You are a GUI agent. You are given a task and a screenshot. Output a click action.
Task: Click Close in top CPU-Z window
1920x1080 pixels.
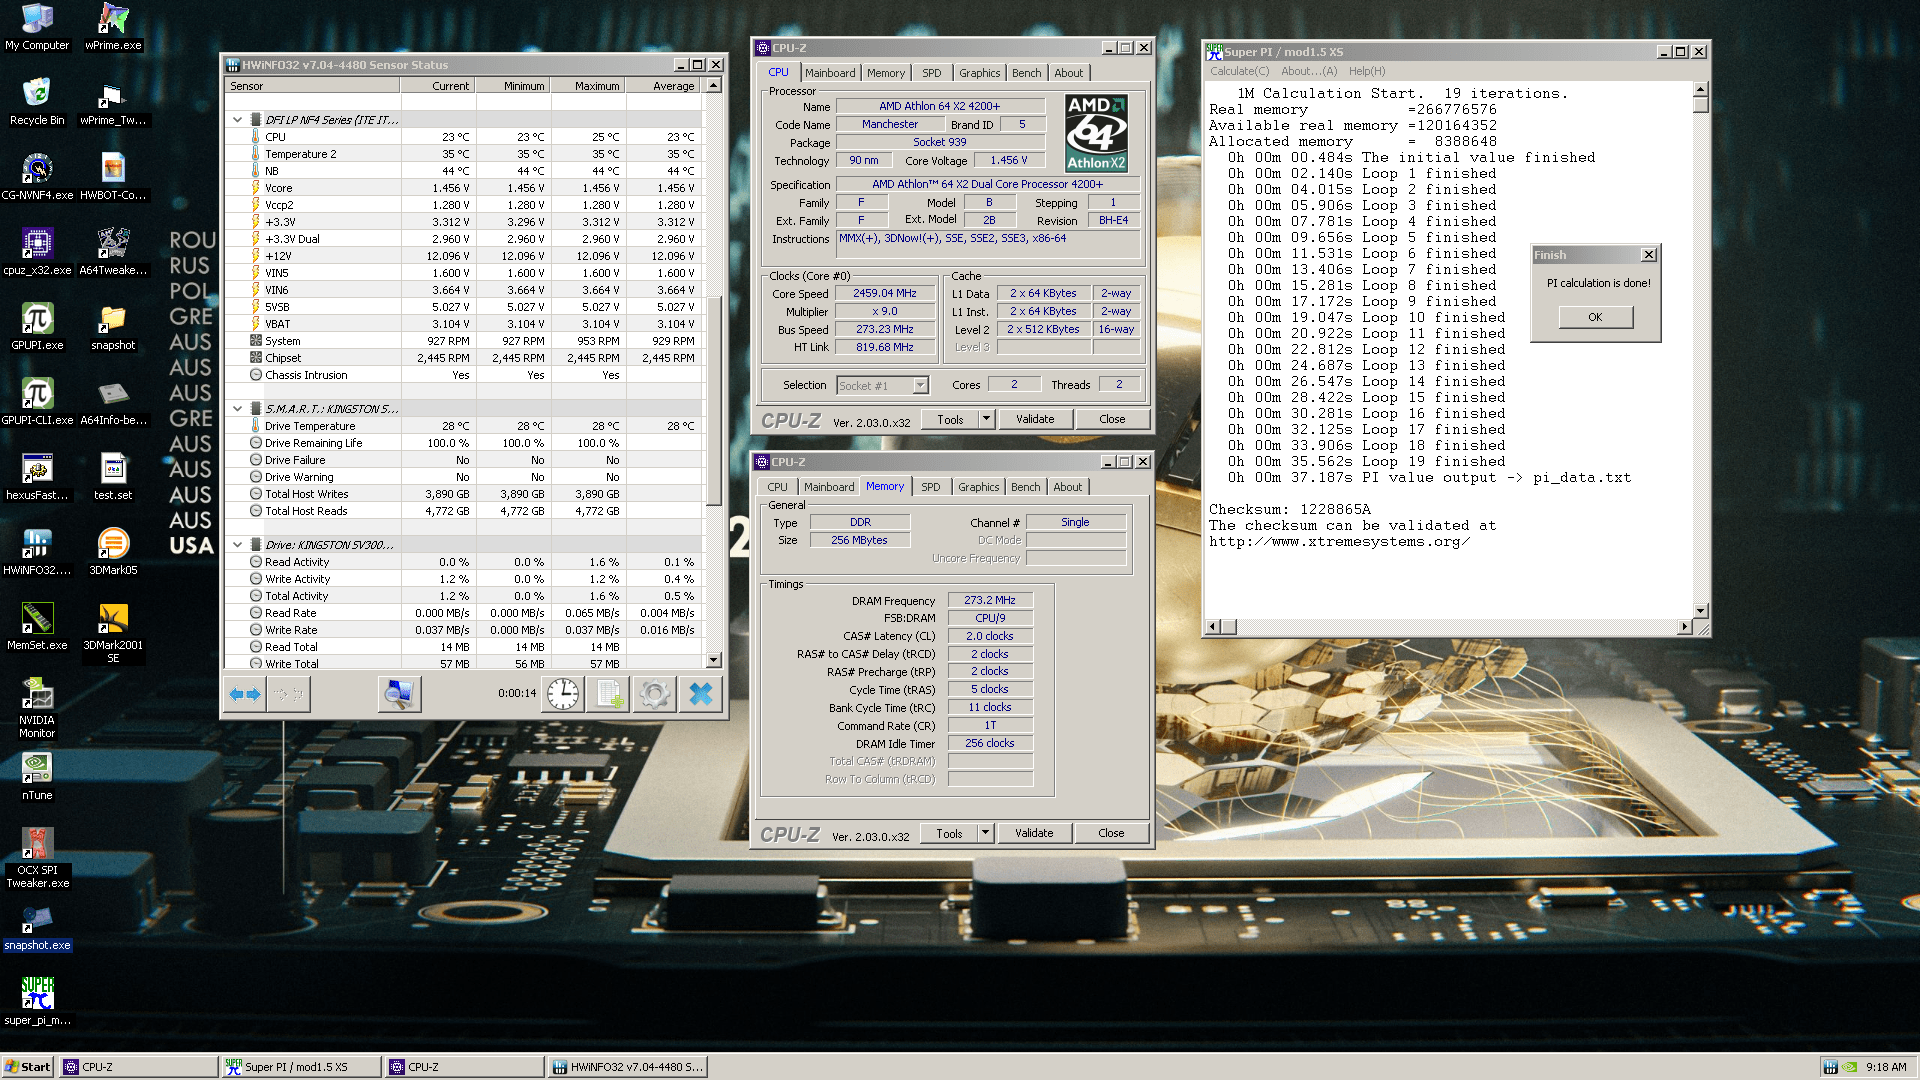click(1112, 419)
